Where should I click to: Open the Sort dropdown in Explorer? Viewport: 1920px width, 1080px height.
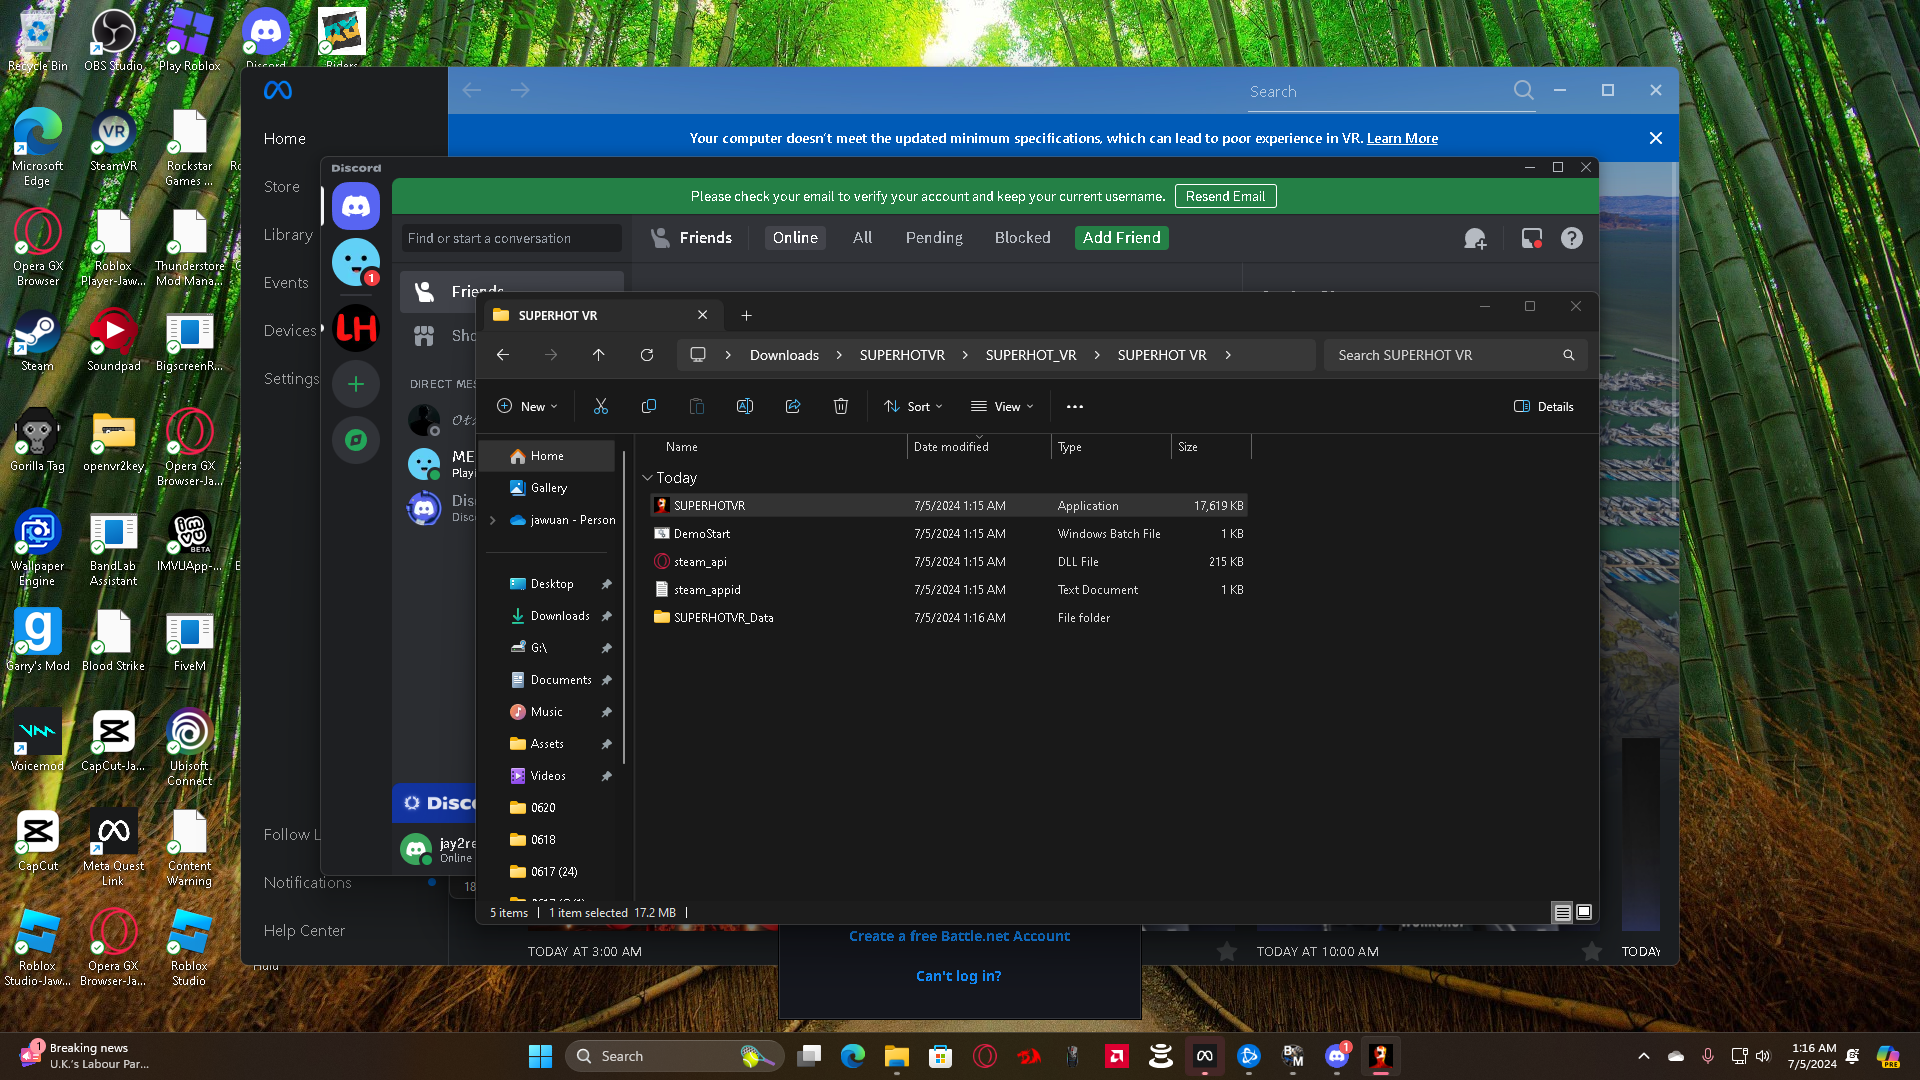pyautogui.click(x=913, y=406)
